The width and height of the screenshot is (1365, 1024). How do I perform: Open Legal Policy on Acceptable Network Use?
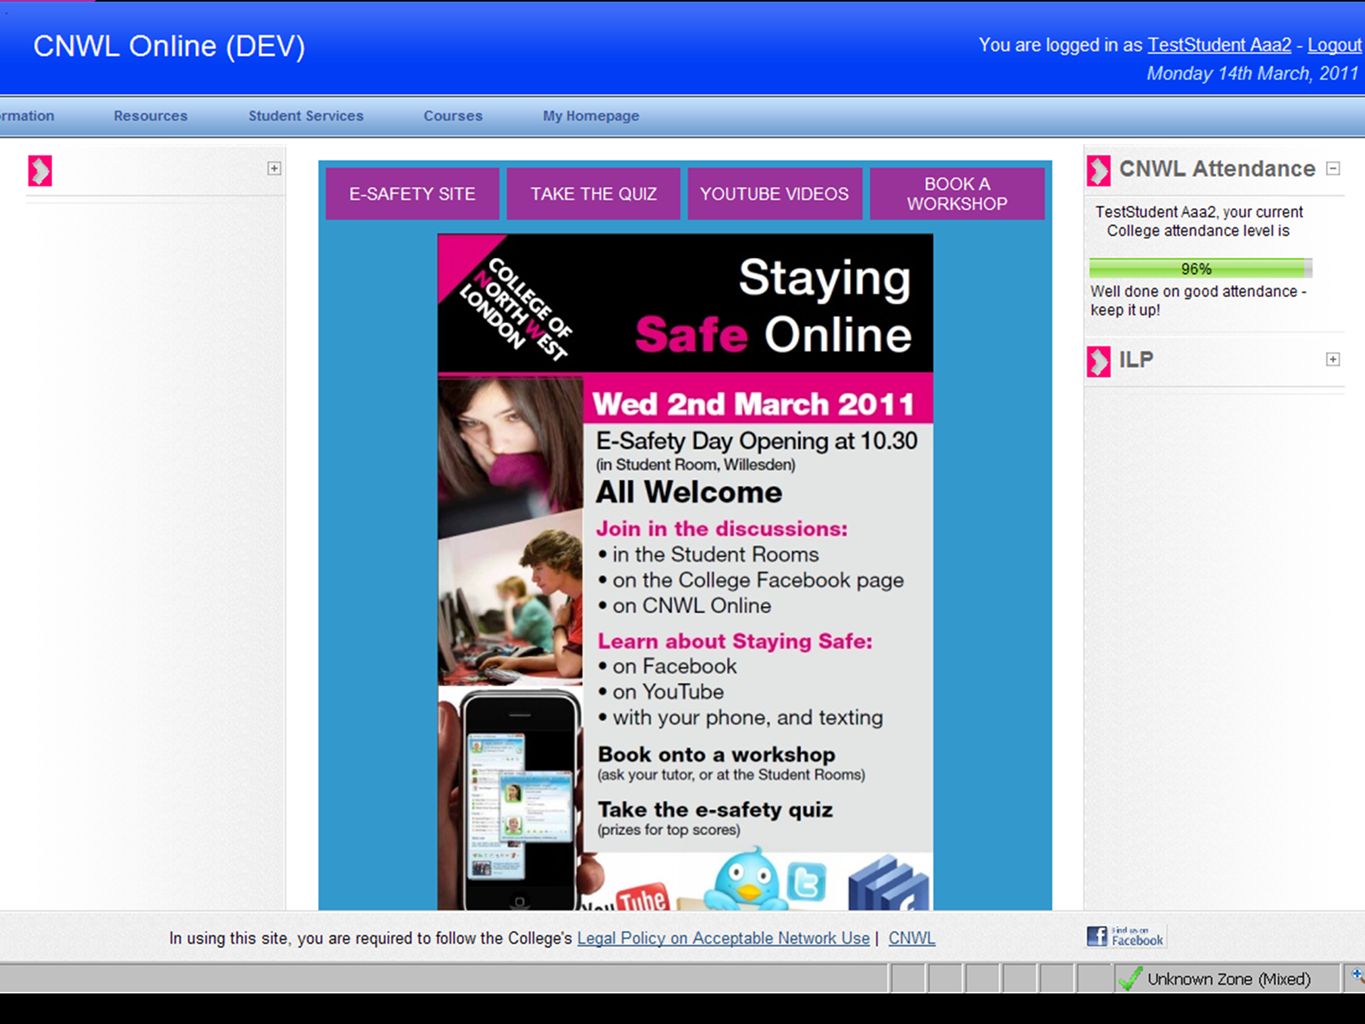pos(723,938)
